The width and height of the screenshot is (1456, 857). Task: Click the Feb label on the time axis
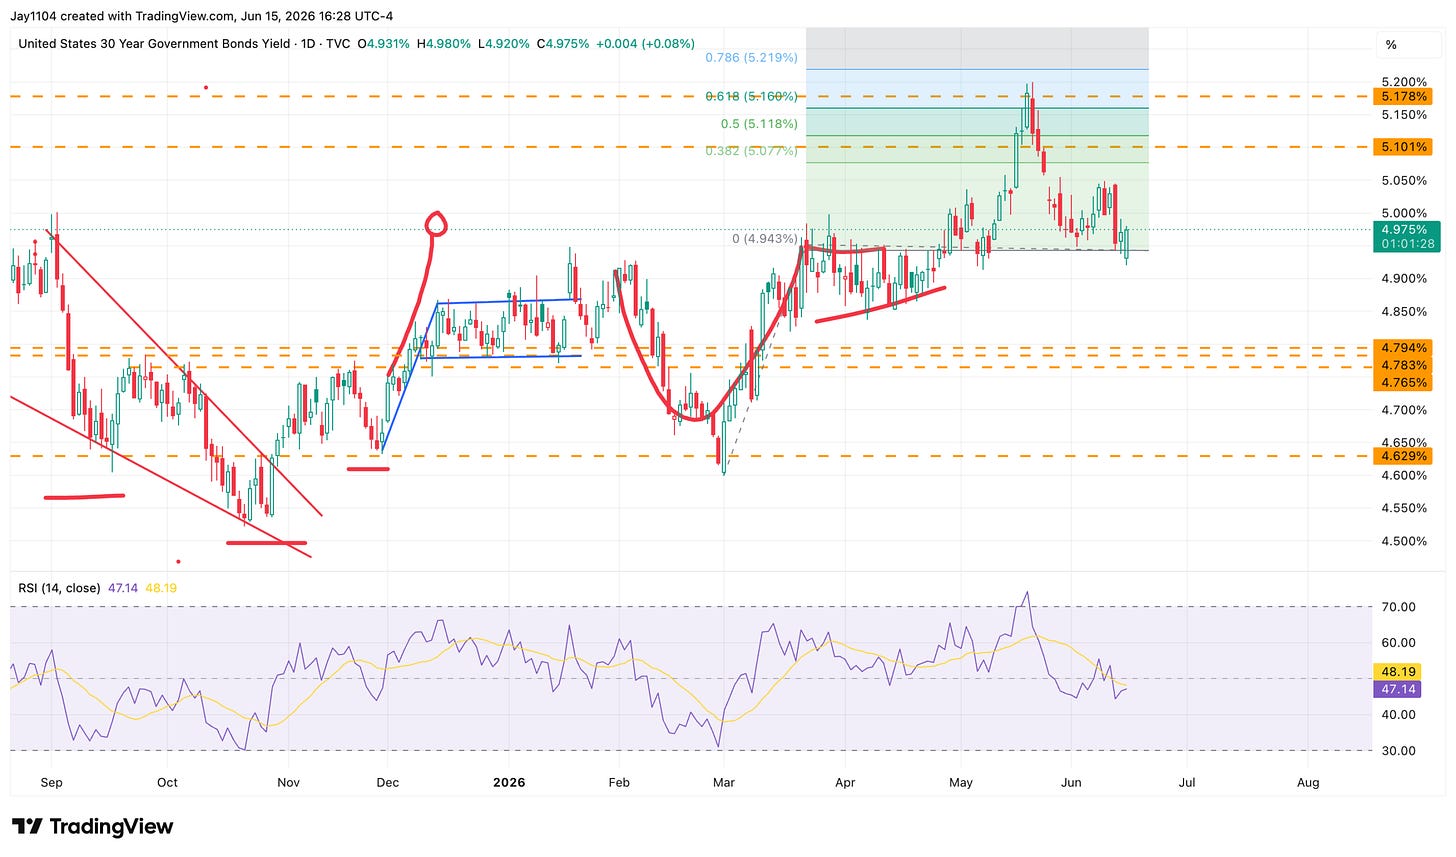pos(619,782)
